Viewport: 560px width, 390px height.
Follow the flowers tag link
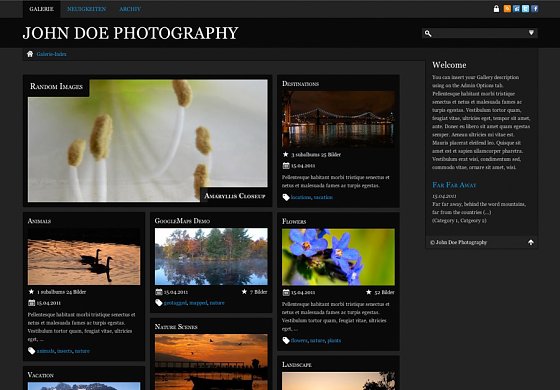(x=299, y=340)
